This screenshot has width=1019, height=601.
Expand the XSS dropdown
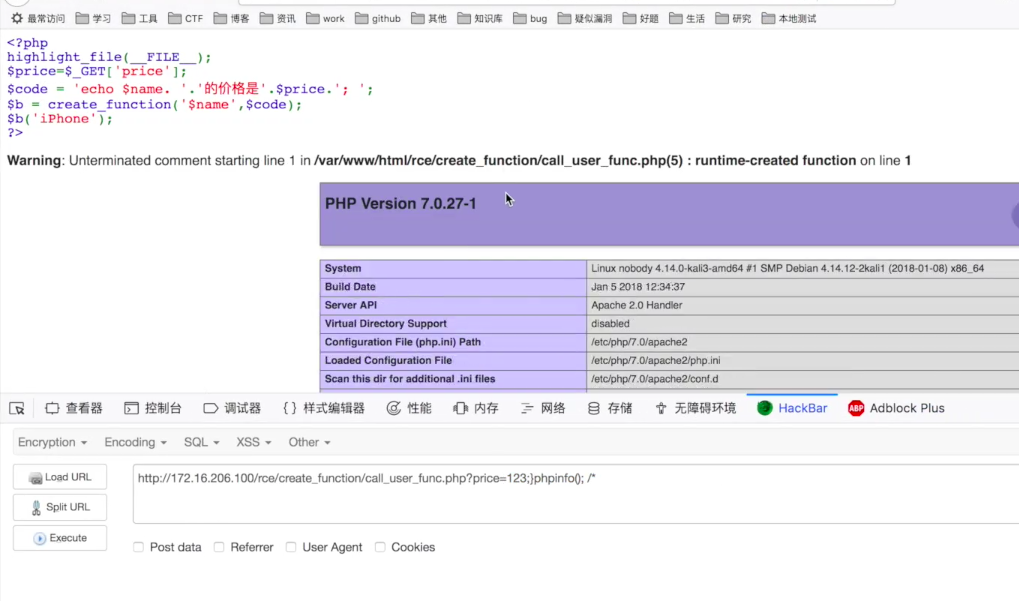coord(253,442)
